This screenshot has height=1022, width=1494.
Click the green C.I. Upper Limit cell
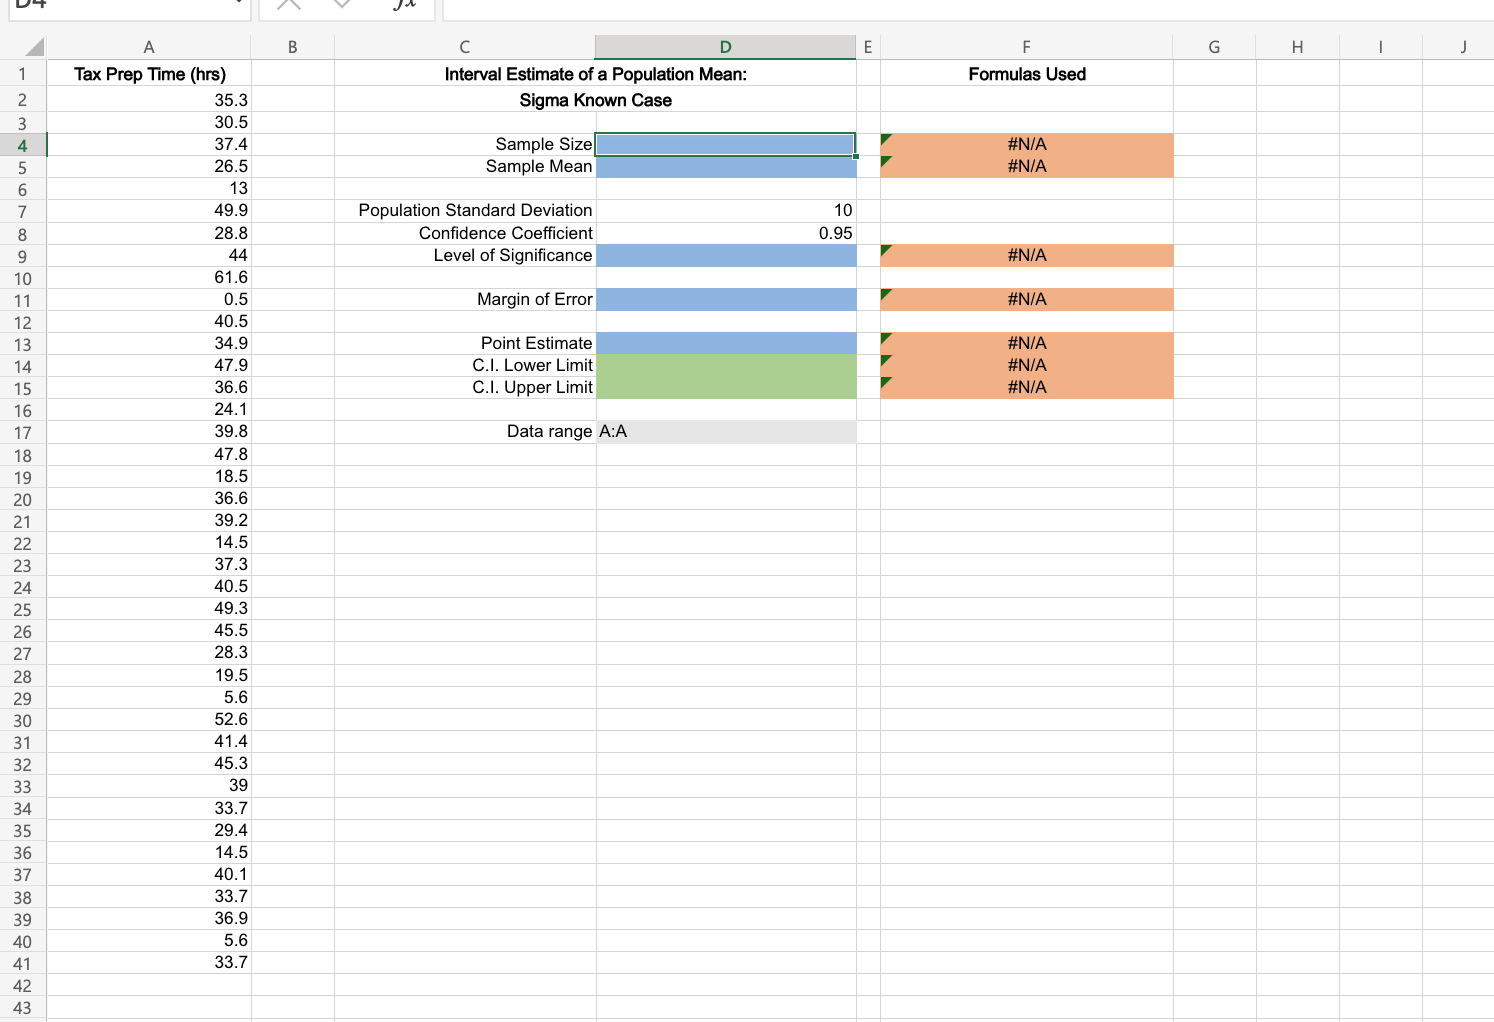pos(726,387)
